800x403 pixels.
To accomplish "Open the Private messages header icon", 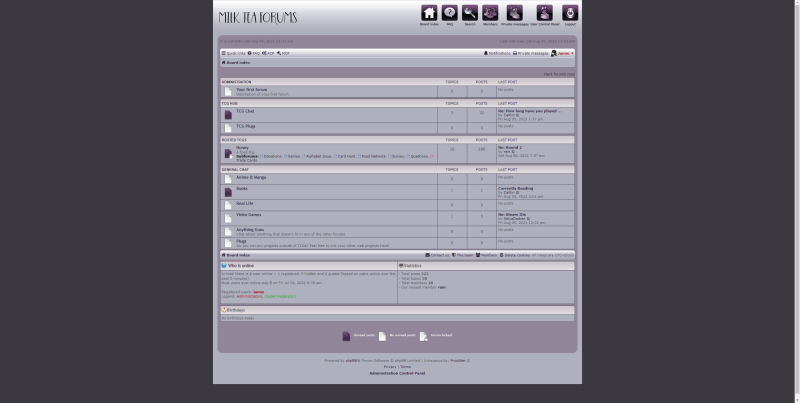I will 515,13.
